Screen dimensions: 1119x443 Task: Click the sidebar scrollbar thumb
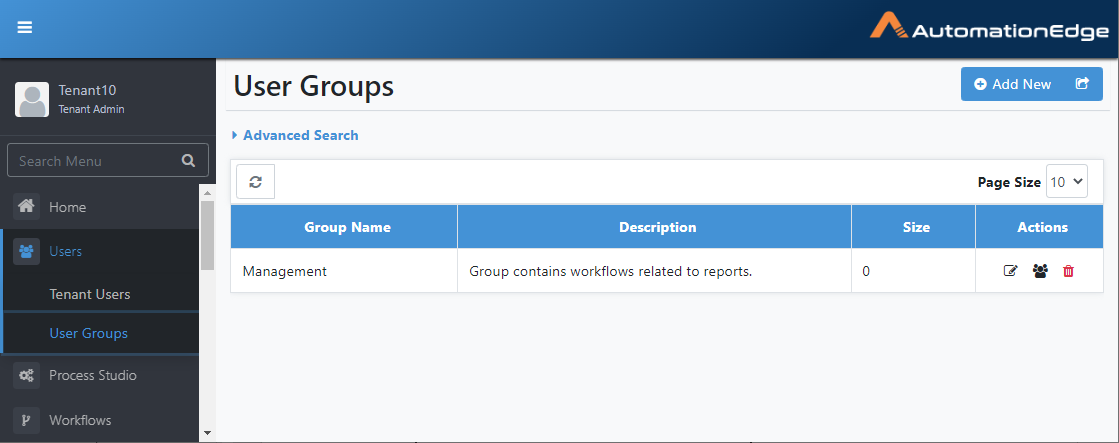pyautogui.click(x=208, y=235)
